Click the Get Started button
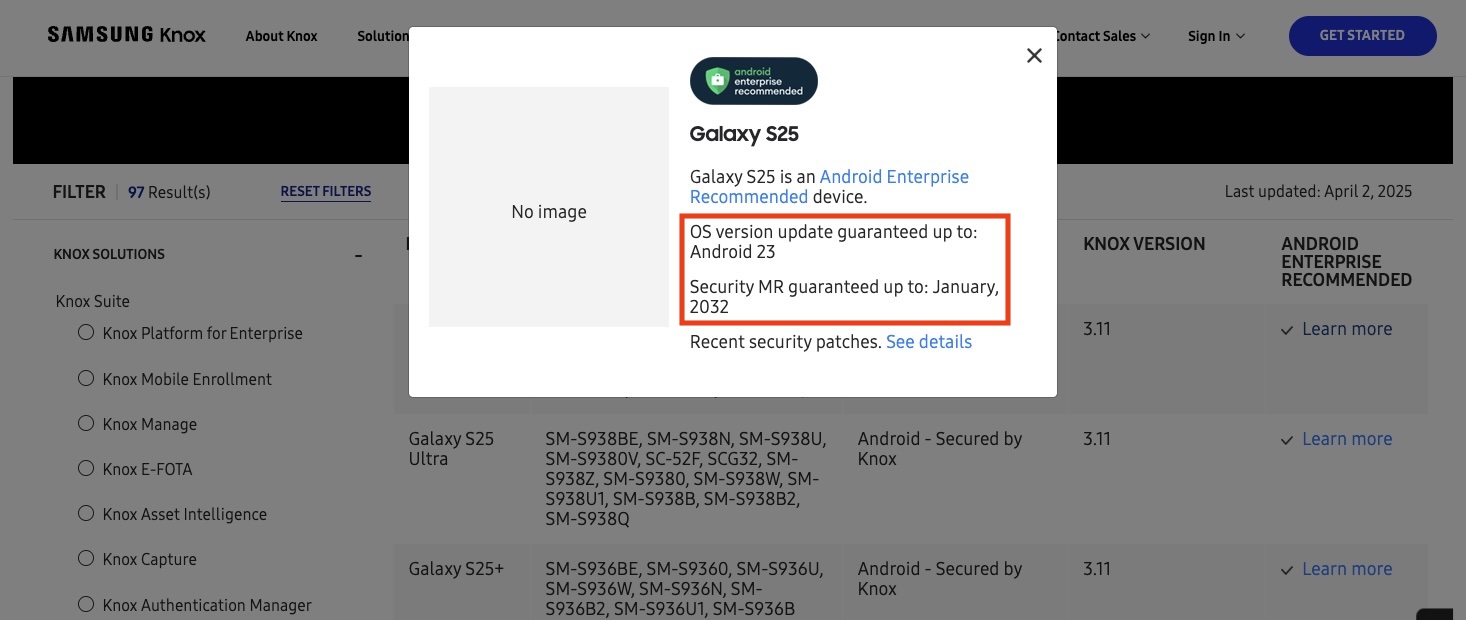Viewport: 1466px width, 620px height. point(1362,36)
